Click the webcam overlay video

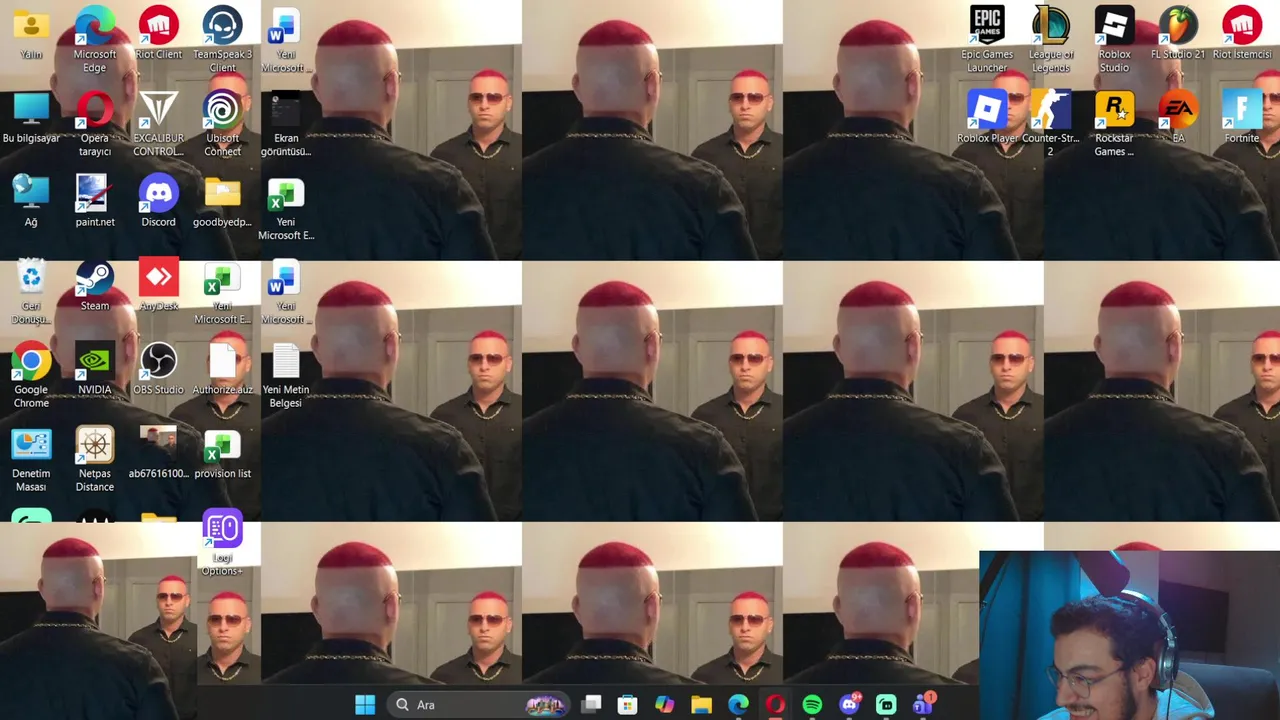coord(1129,635)
